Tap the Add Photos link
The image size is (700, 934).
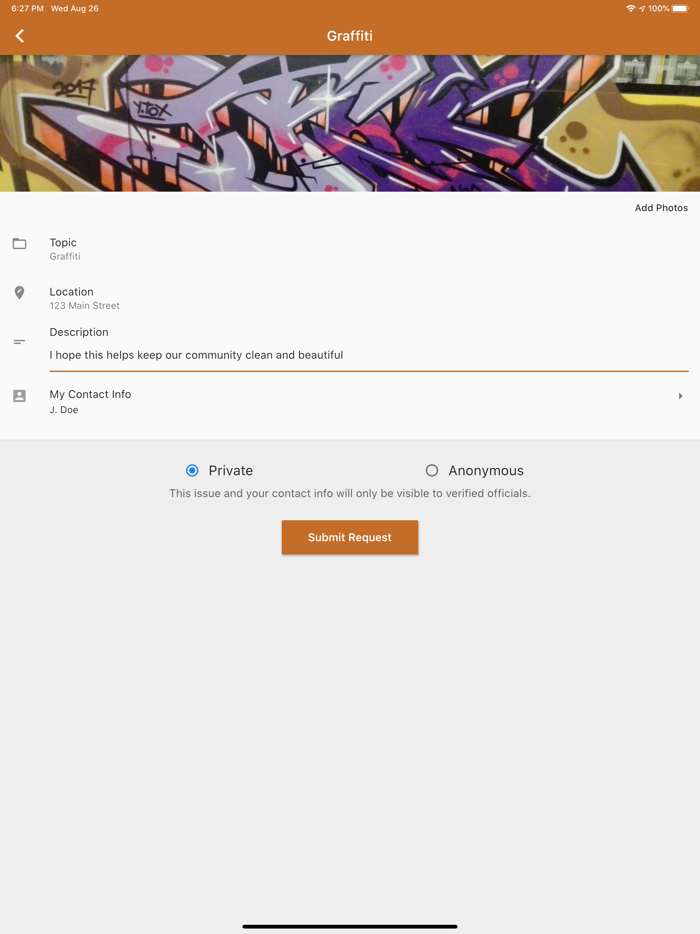(661, 208)
